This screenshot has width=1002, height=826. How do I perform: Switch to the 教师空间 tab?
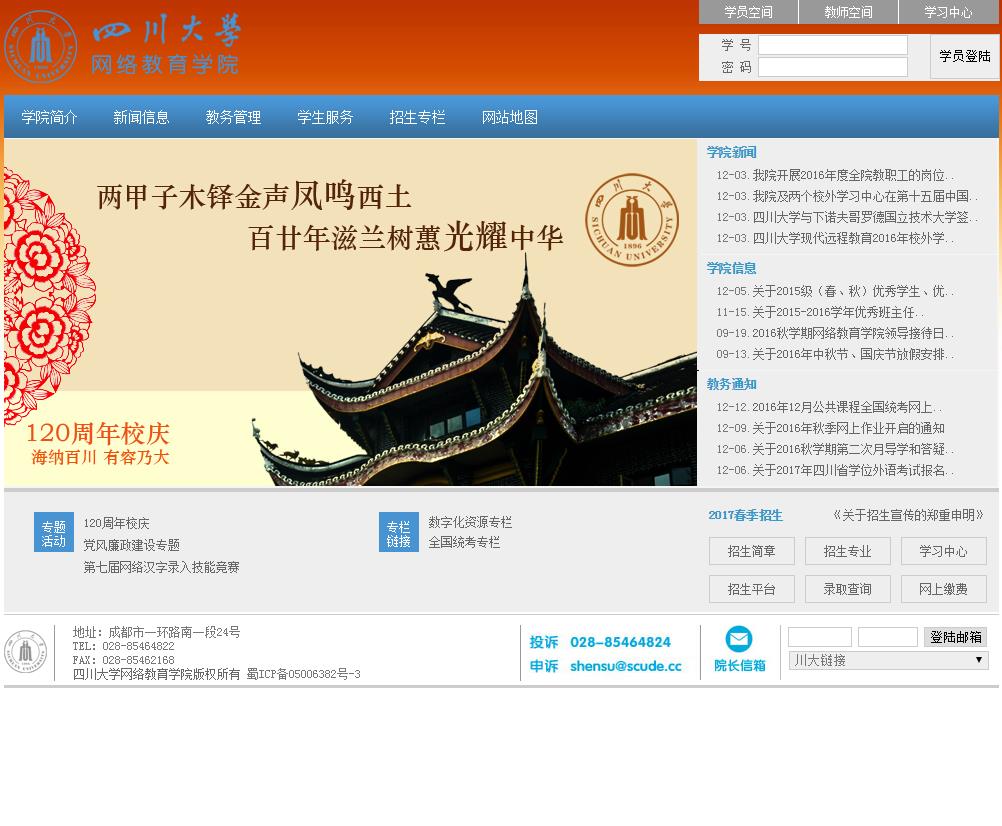848,12
